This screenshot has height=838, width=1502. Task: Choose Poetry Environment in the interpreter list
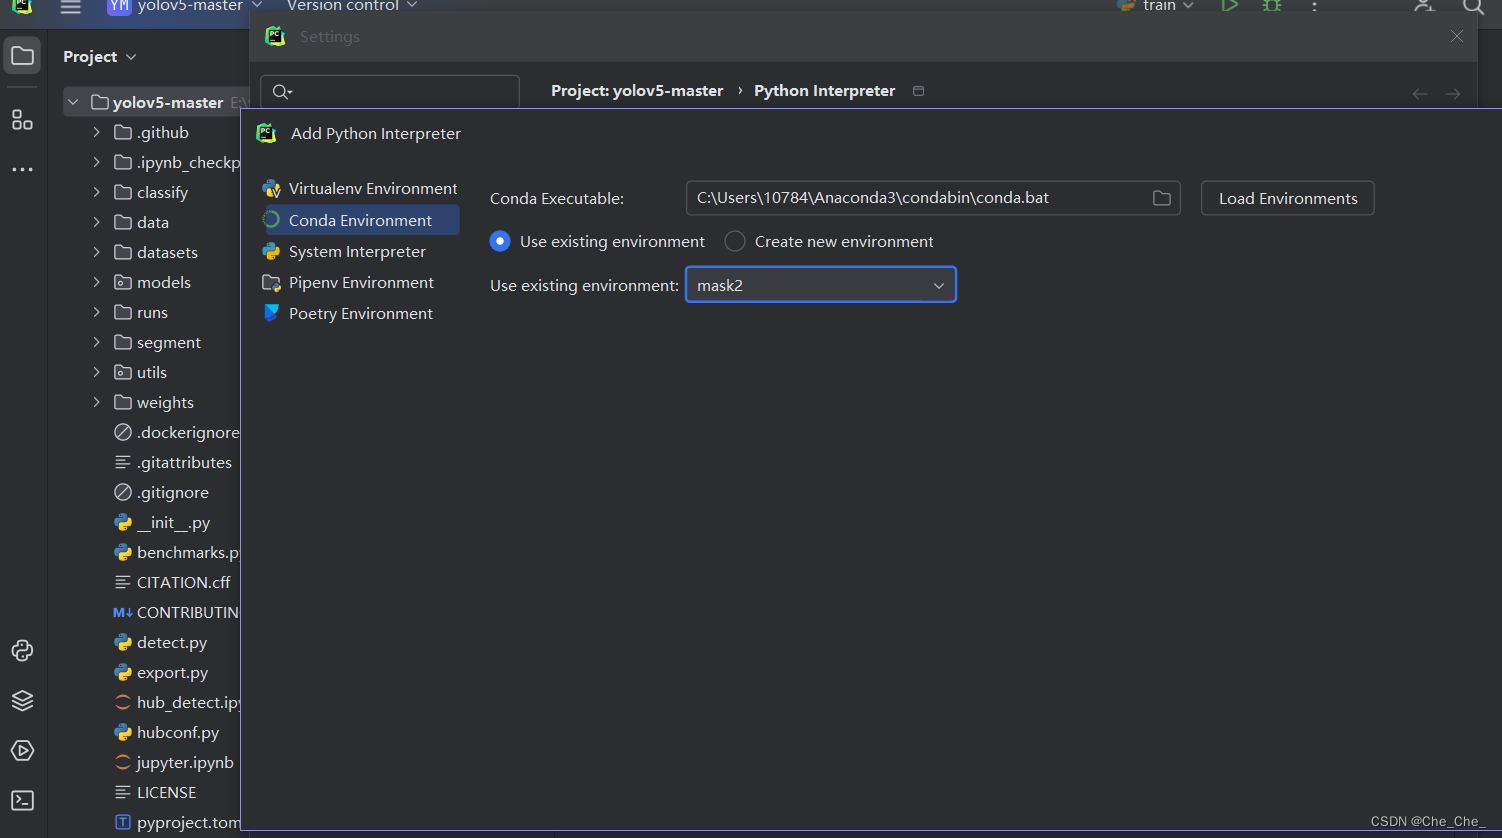tap(360, 313)
